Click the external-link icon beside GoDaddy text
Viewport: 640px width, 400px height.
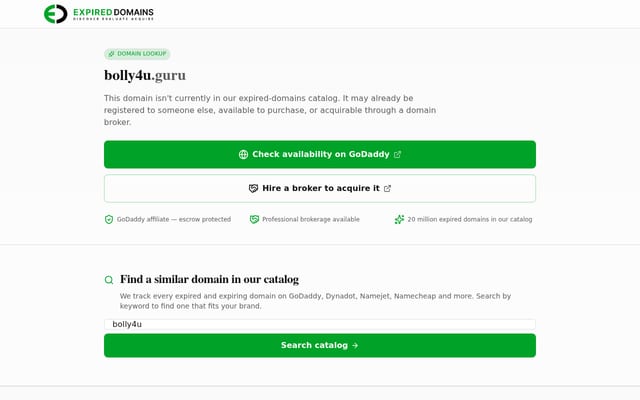398,154
